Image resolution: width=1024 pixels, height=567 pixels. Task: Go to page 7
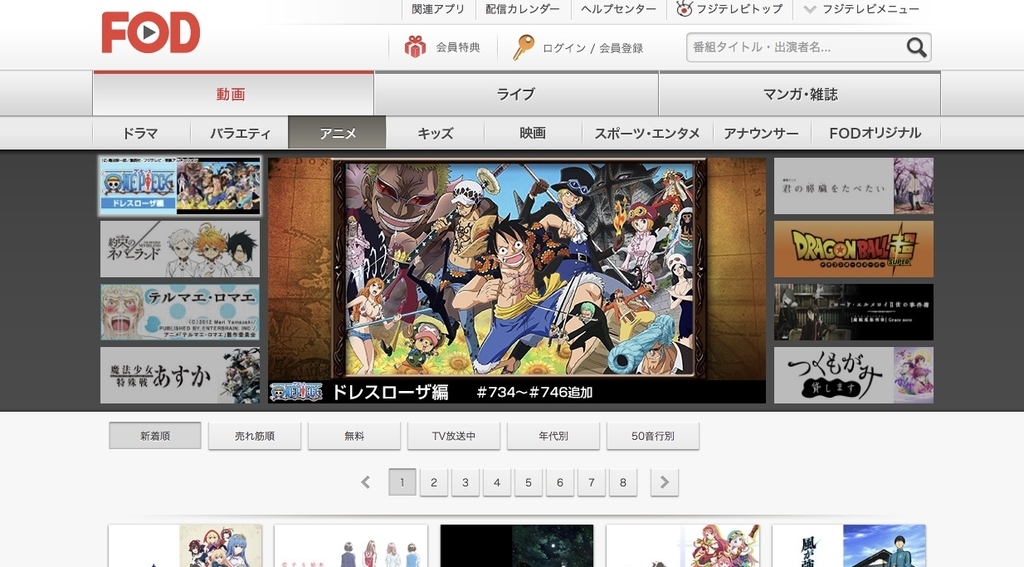pos(592,482)
